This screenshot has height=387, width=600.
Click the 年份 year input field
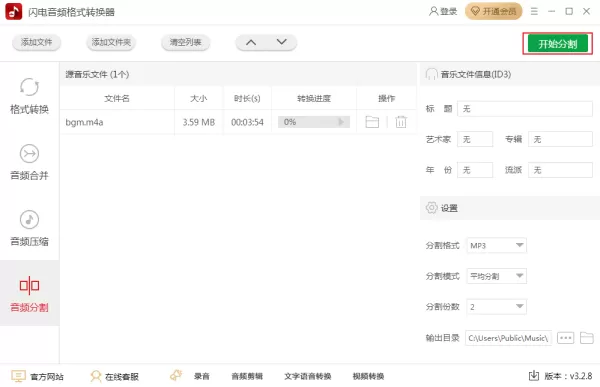(x=475, y=170)
